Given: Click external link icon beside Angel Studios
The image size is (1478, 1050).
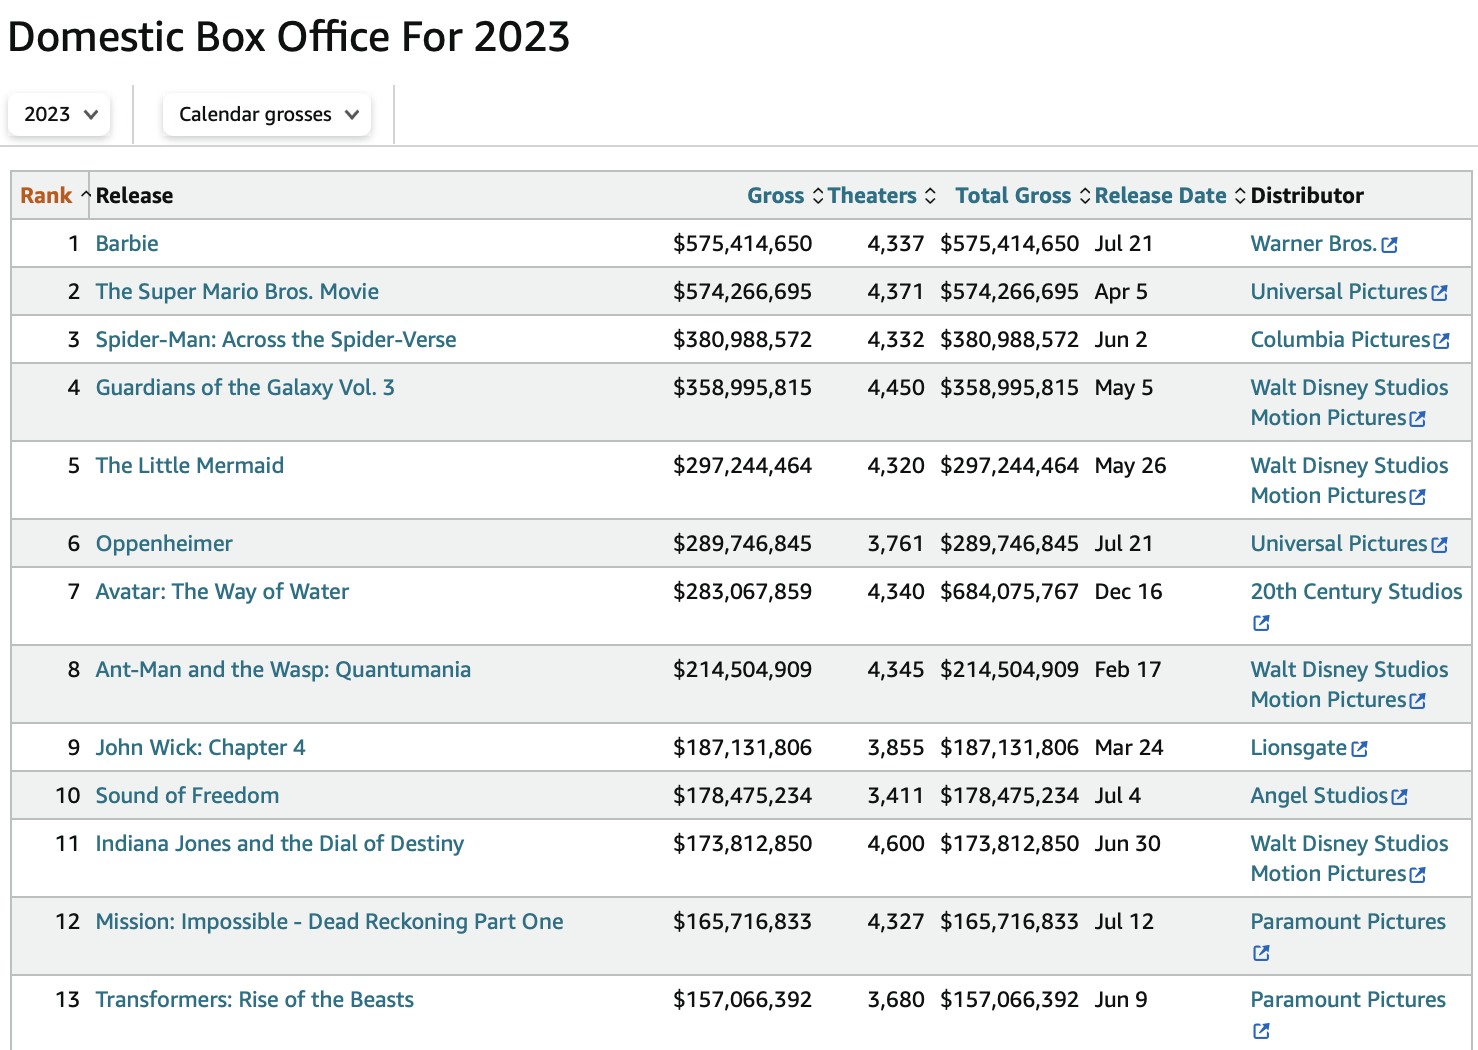Looking at the screenshot, I should [1400, 797].
